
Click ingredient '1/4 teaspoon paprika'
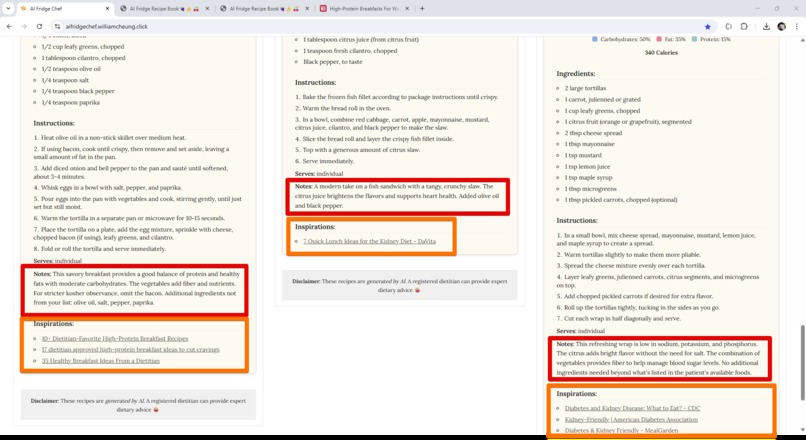pos(70,102)
